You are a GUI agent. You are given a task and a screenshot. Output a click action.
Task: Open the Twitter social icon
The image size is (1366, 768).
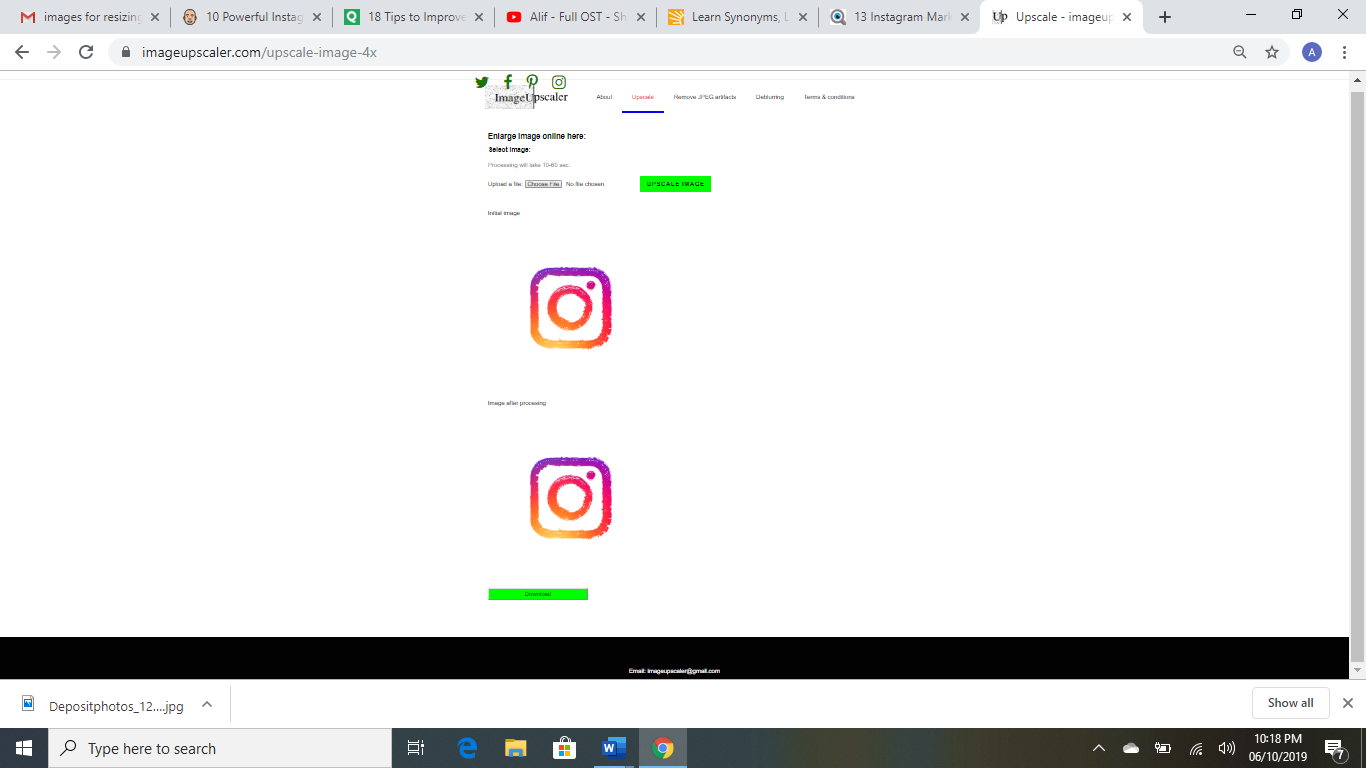coord(482,82)
